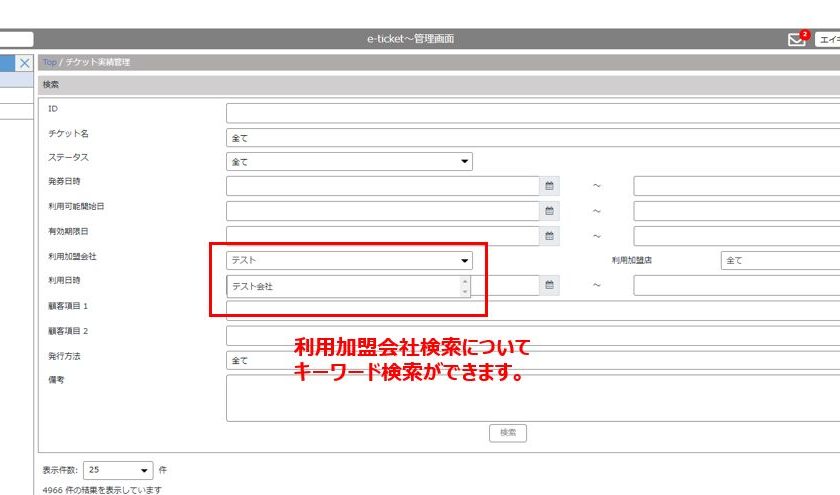This screenshot has width=840, height=495.
Task: Go to Top breadcrumb link
Action: click(x=49, y=63)
